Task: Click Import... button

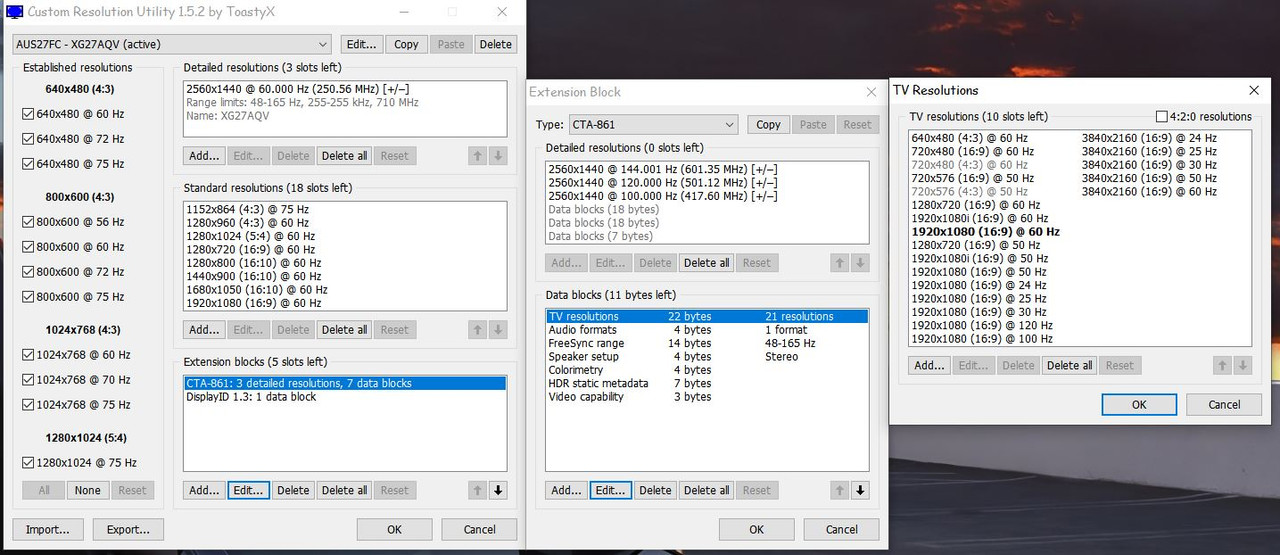Action: 48,530
